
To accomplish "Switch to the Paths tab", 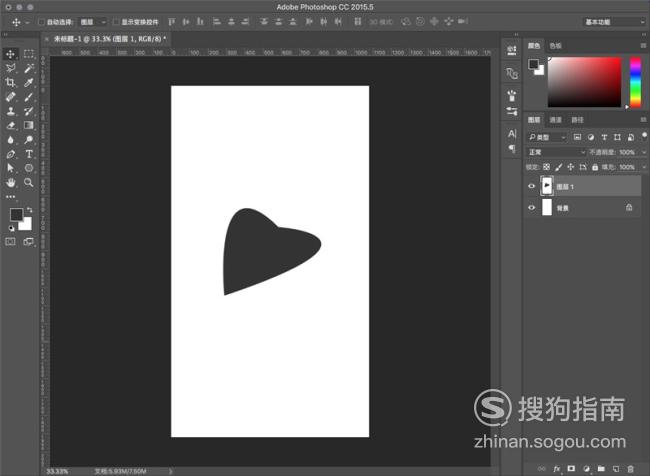I will 577,120.
